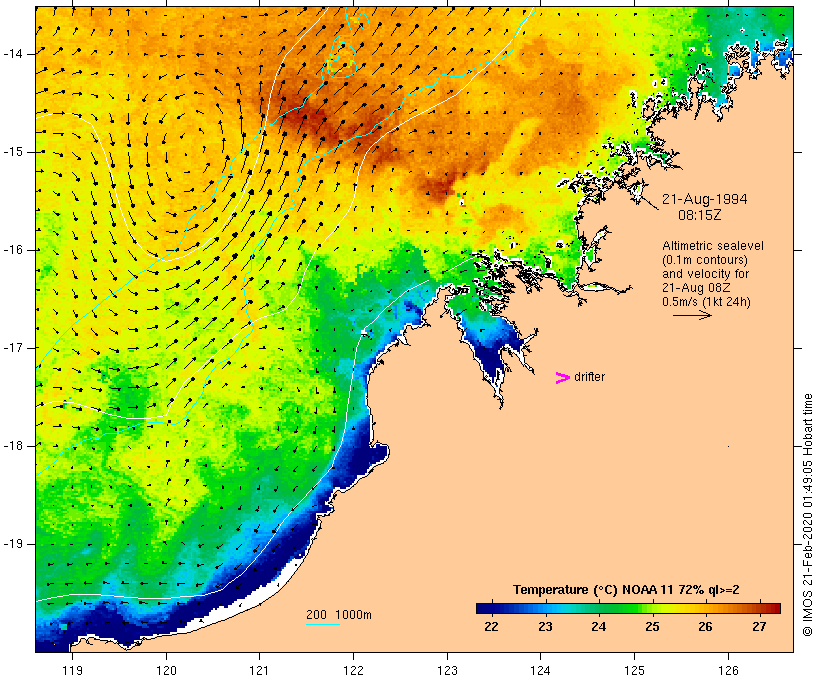820x680 pixels.
Task: Click longitude axis label 125
Action: tap(634, 670)
